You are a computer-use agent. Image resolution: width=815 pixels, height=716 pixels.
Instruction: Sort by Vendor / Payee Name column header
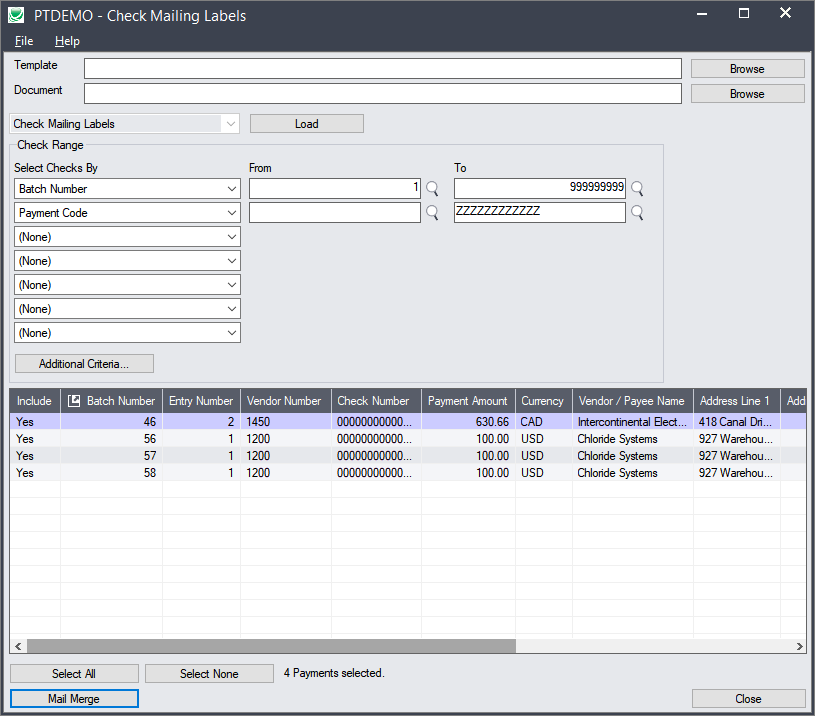[x=633, y=401]
